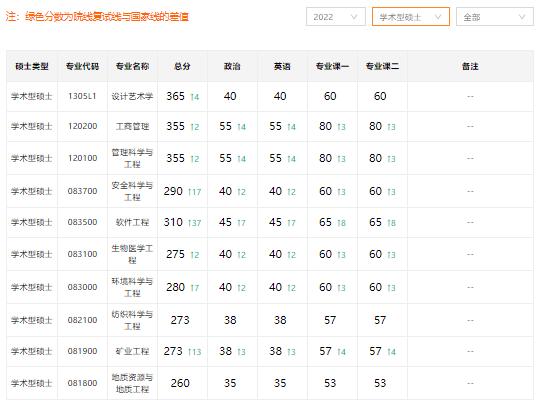Click the 专业代码 column header

tap(82, 66)
